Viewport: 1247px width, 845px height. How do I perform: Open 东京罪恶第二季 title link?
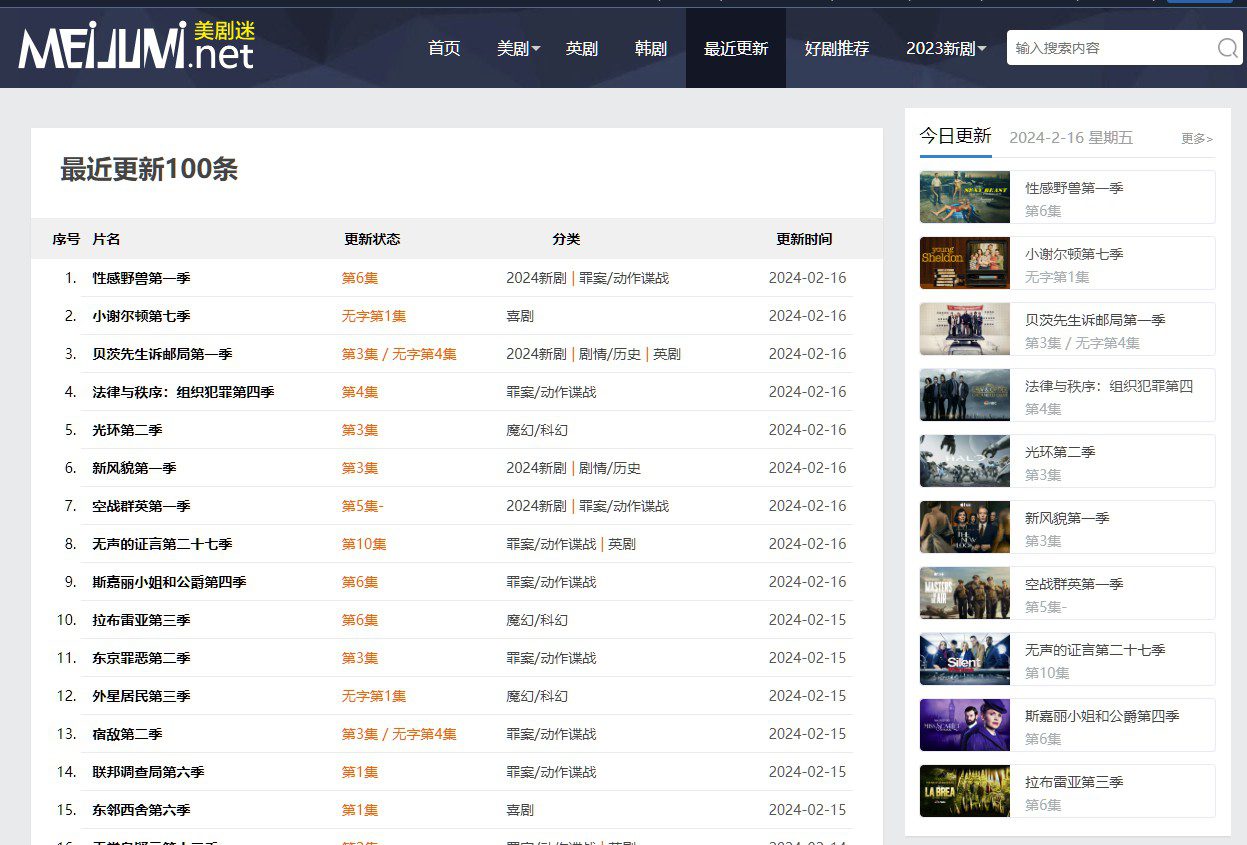[x=141, y=658]
